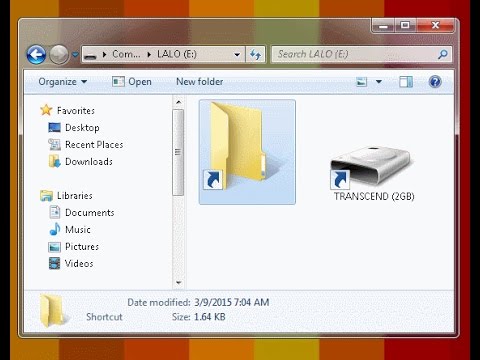Open the Videos library
The width and height of the screenshot is (480, 360).
click(79, 264)
